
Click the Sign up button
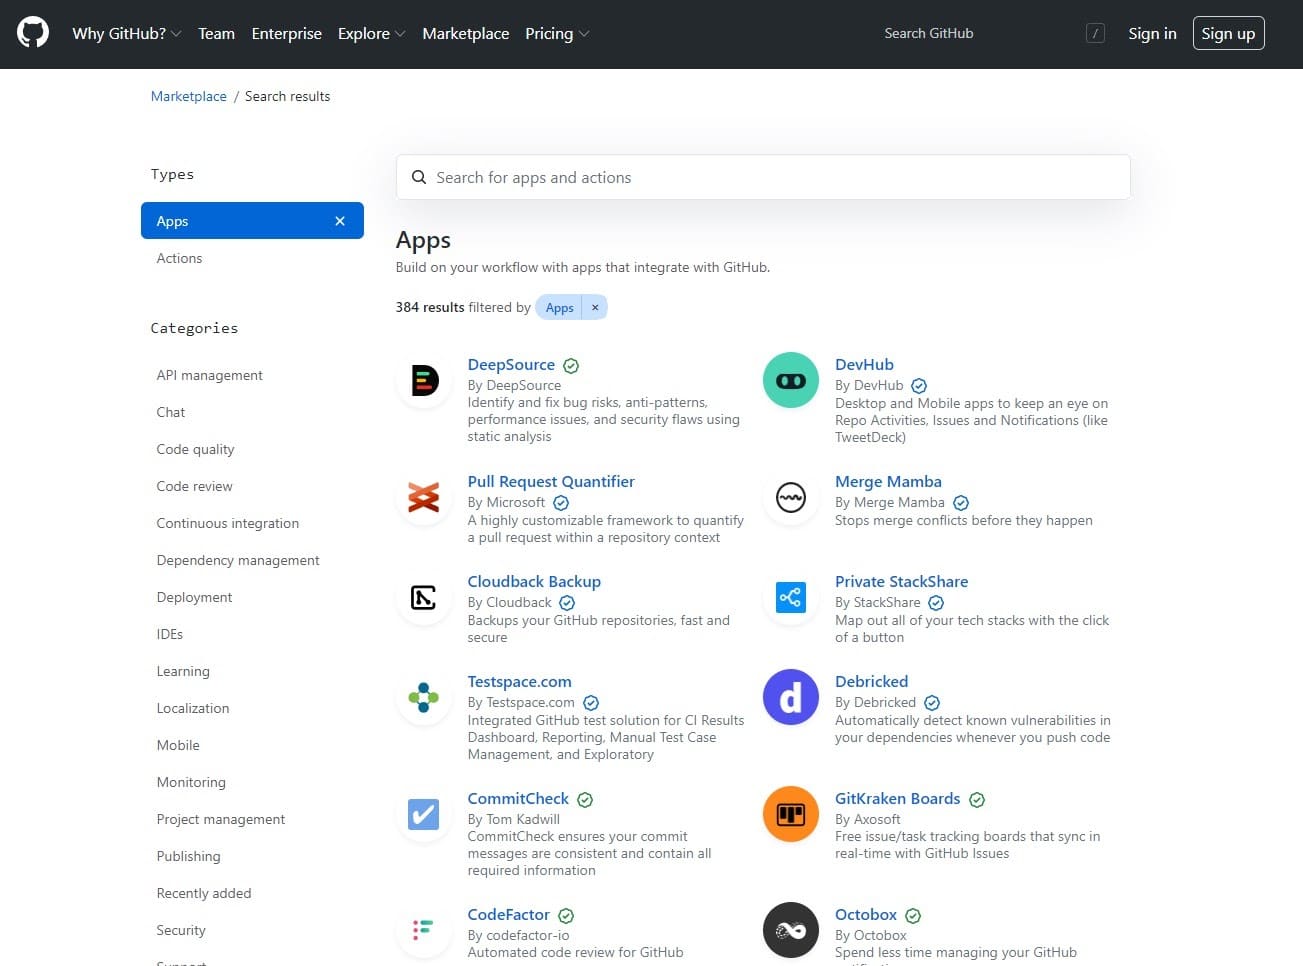tap(1228, 33)
